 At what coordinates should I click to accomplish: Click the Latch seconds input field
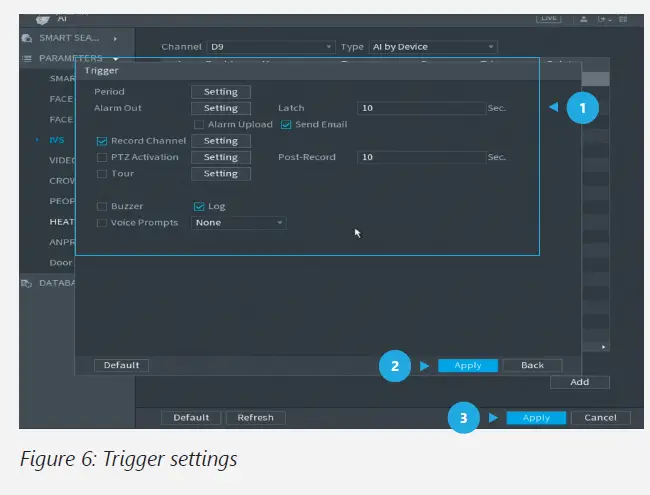tap(421, 108)
